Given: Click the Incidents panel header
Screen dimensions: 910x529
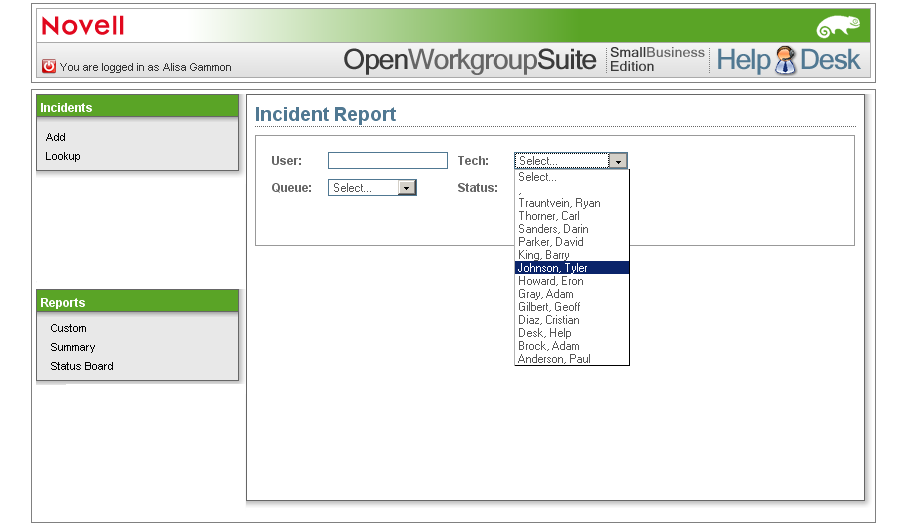Looking at the screenshot, I should [138, 107].
